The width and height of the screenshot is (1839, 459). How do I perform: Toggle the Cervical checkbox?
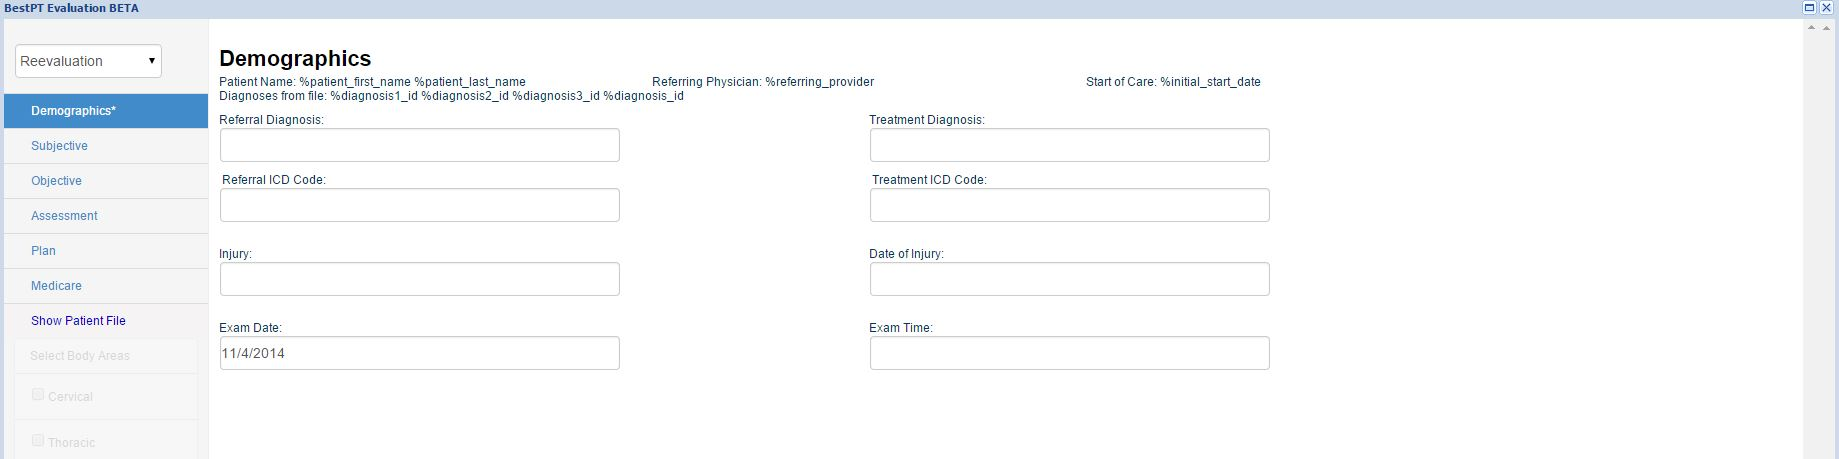tap(38, 395)
